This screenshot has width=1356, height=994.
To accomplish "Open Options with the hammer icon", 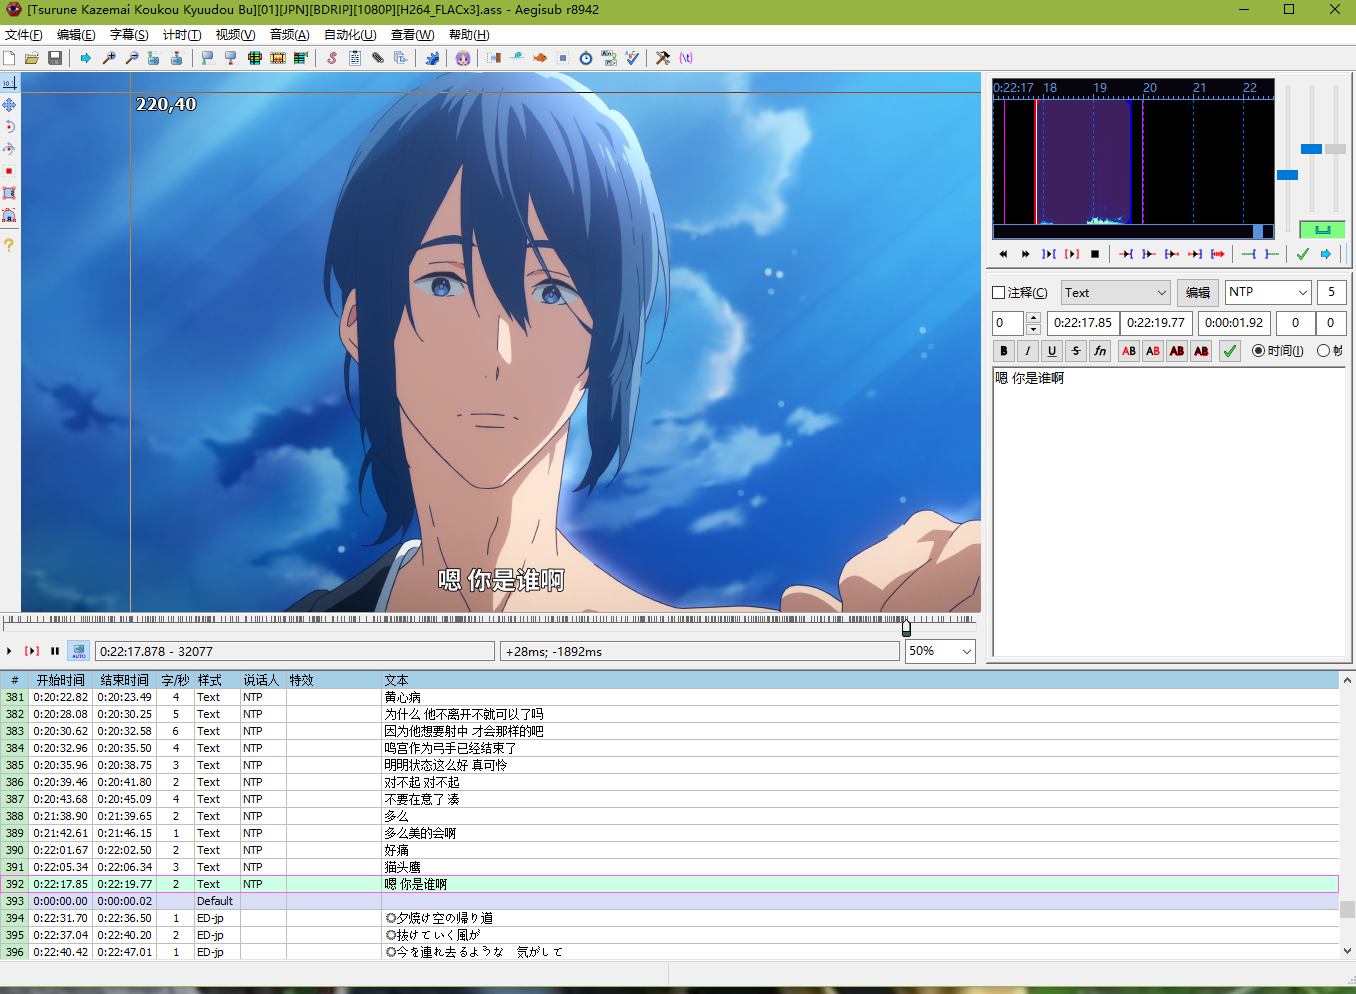I will pyautogui.click(x=663, y=58).
